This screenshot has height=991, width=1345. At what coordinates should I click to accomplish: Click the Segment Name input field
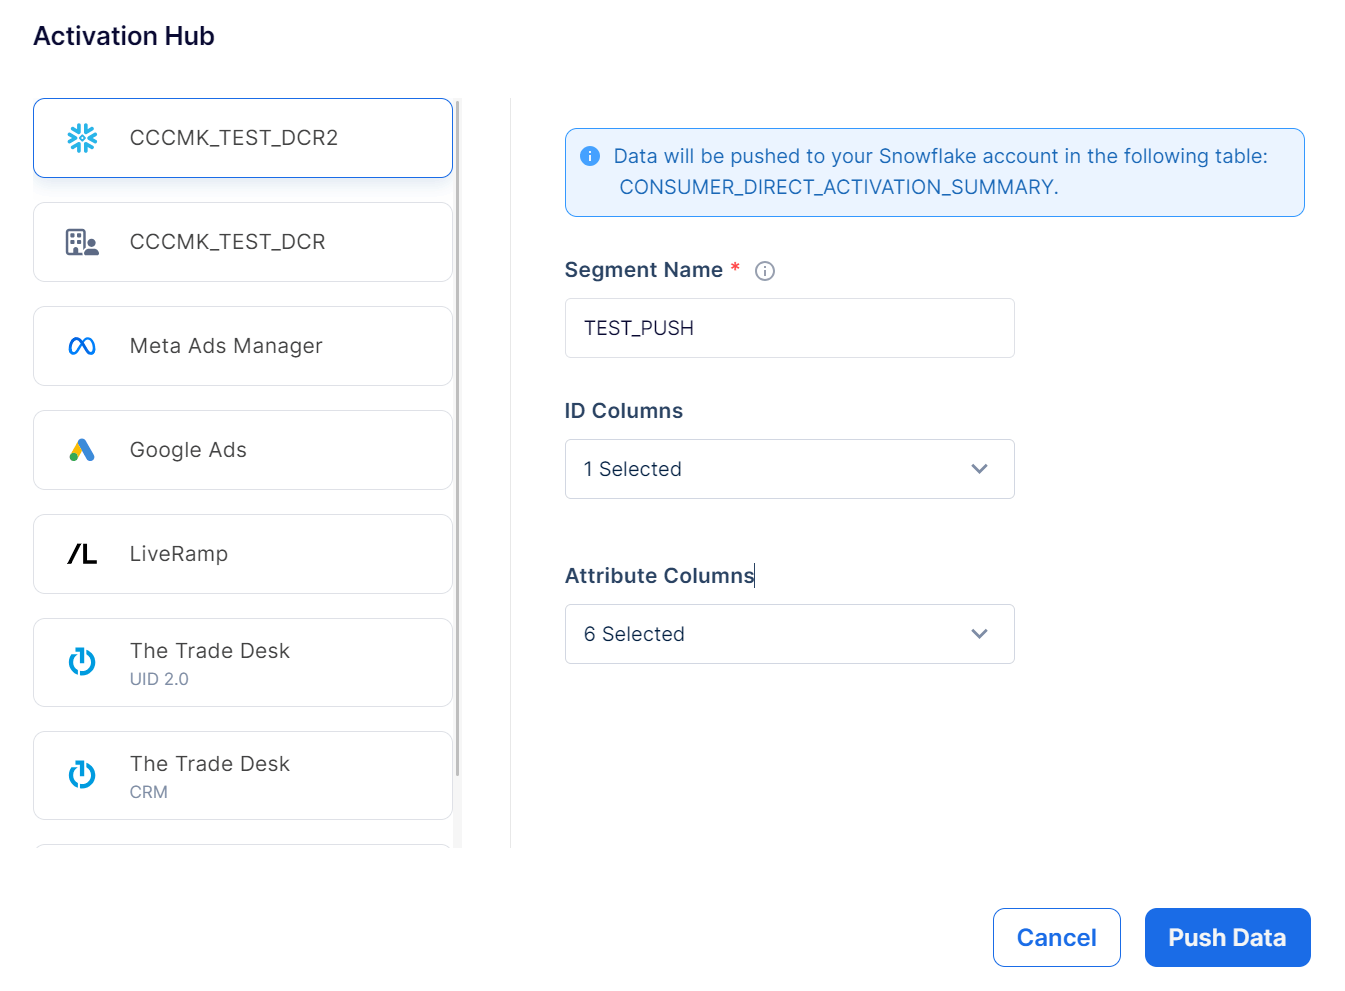tap(789, 328)
